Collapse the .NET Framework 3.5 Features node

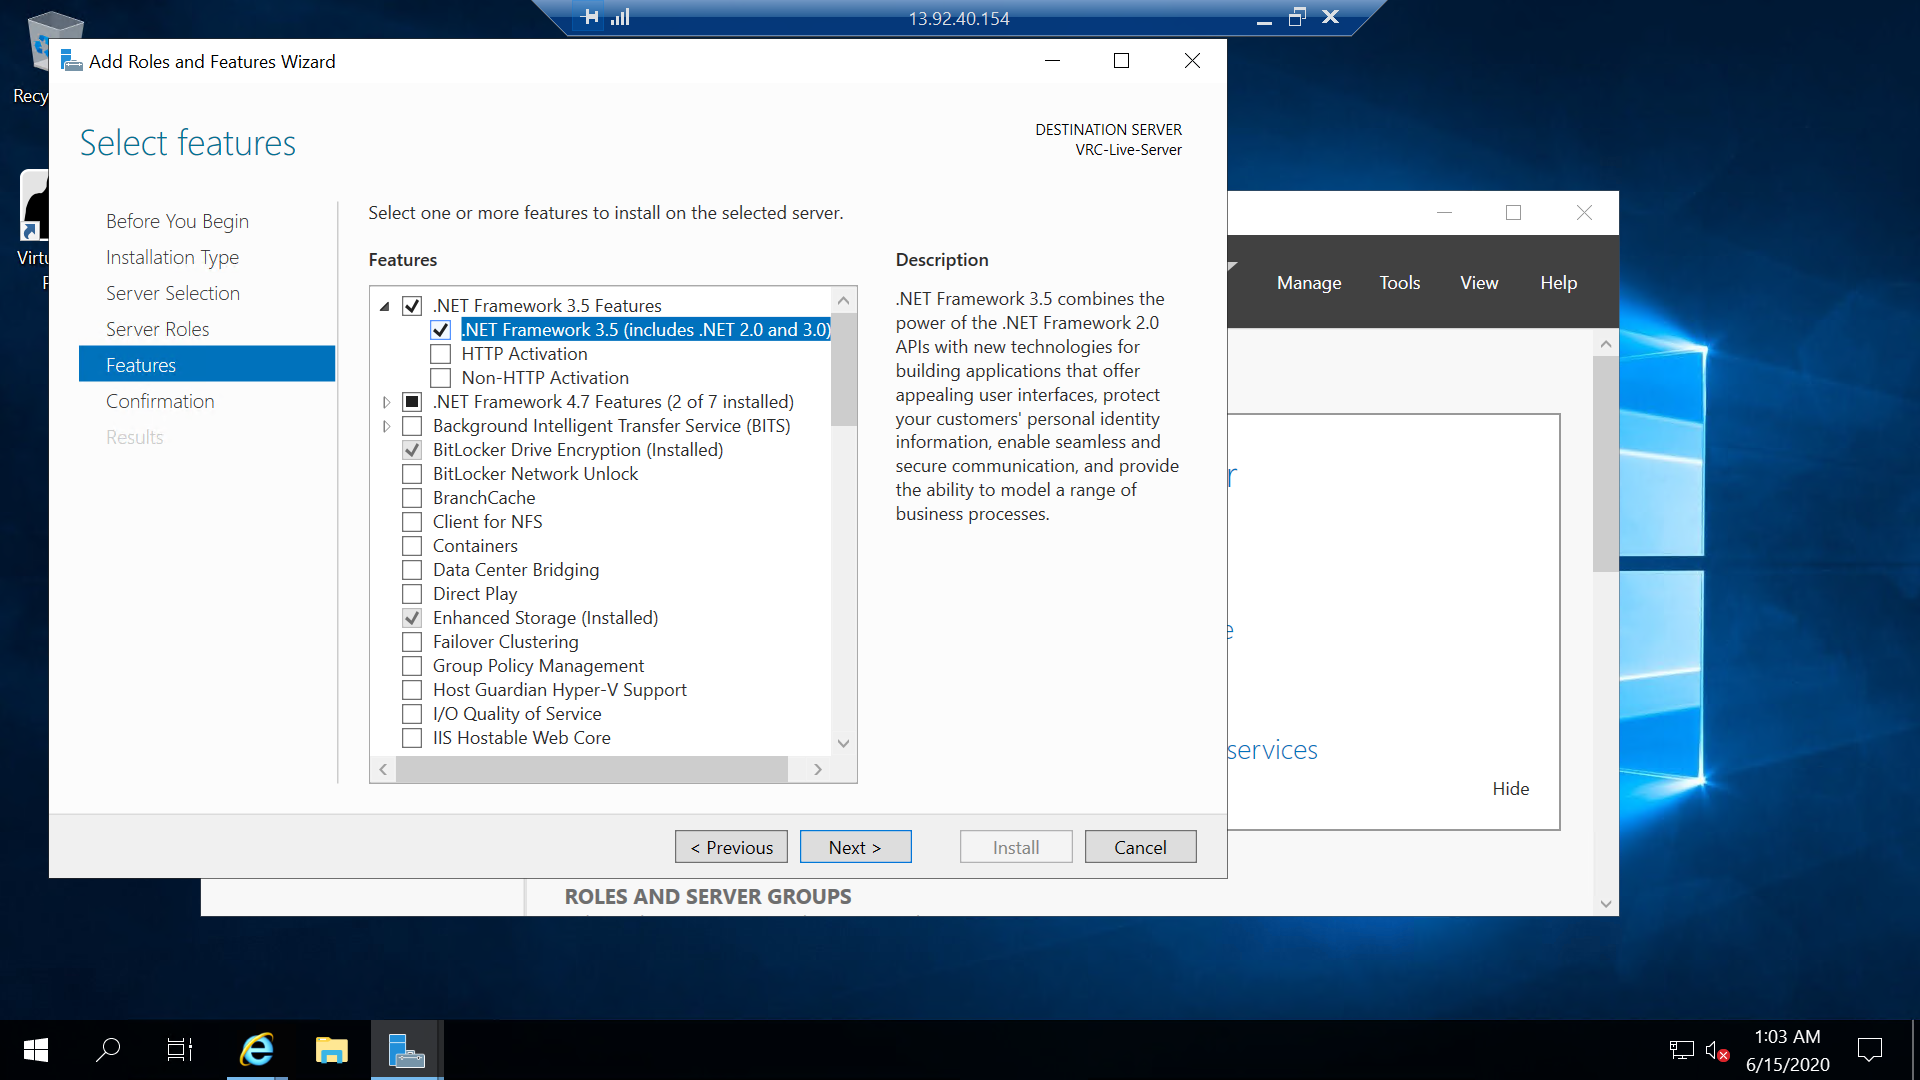385,306
